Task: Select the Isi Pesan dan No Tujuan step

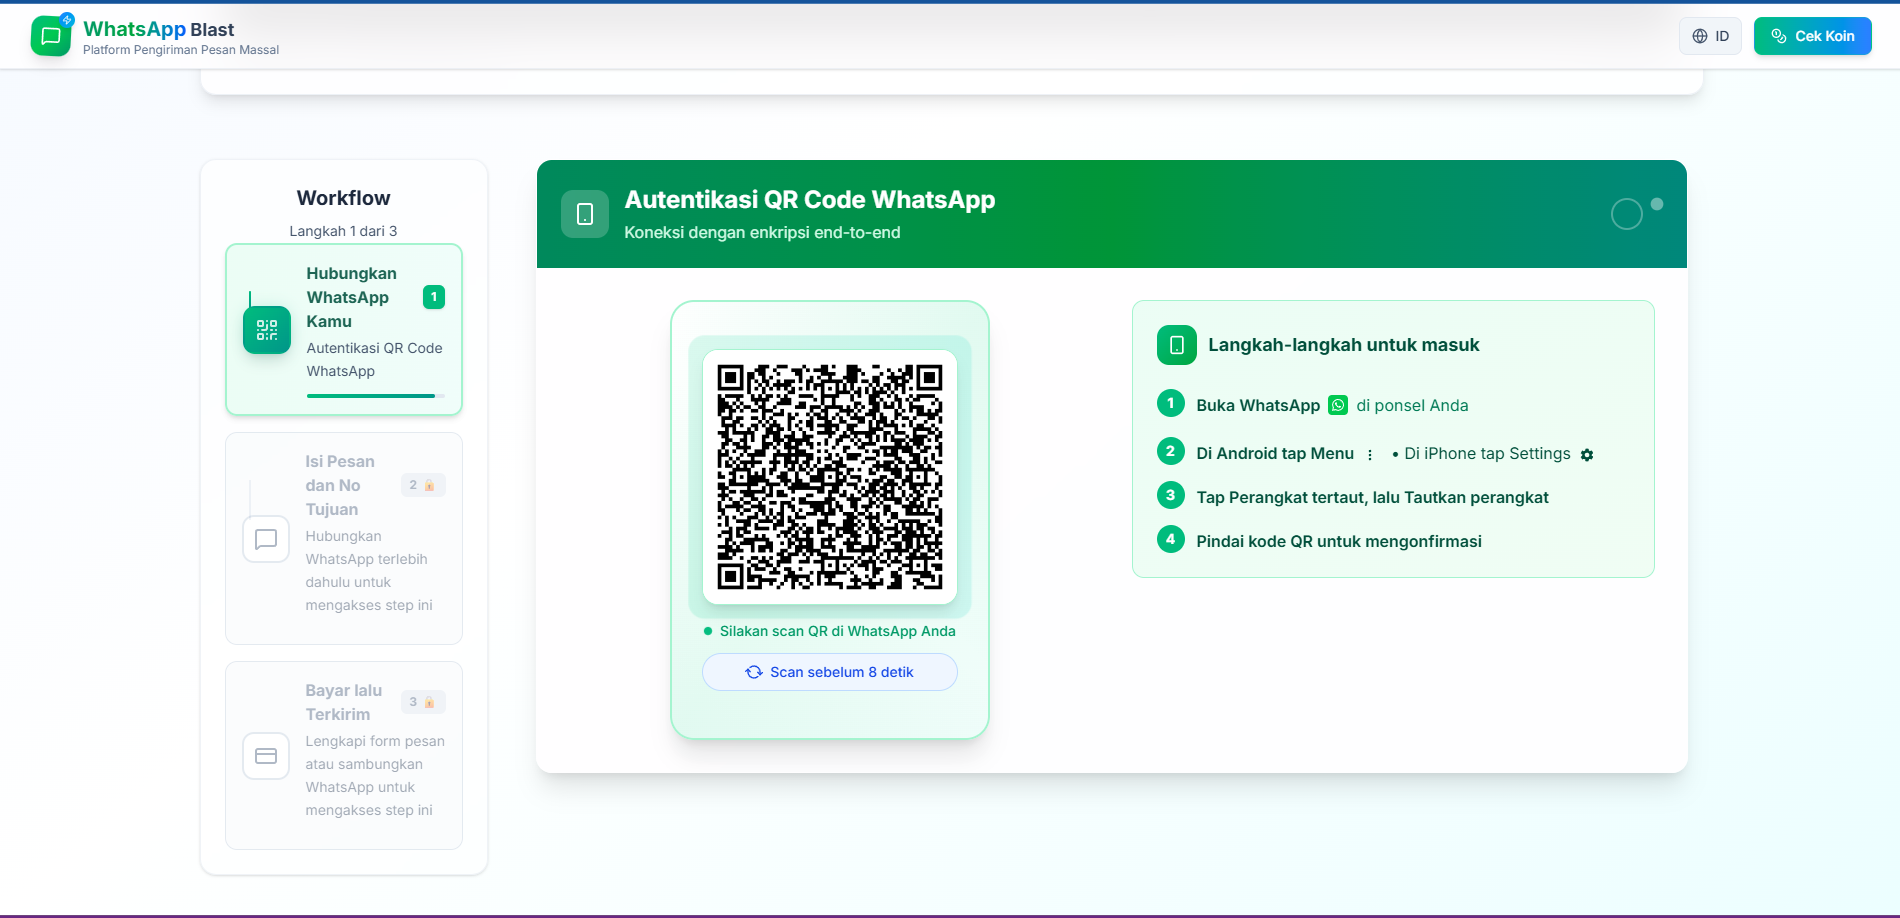Action: [344, 539]
